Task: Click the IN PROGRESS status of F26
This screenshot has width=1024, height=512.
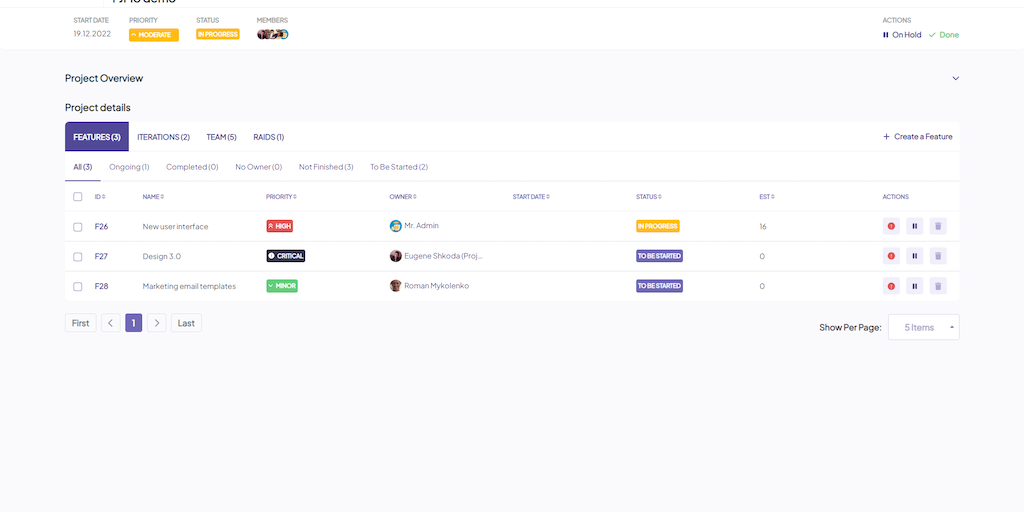Action: coord(658,226)
